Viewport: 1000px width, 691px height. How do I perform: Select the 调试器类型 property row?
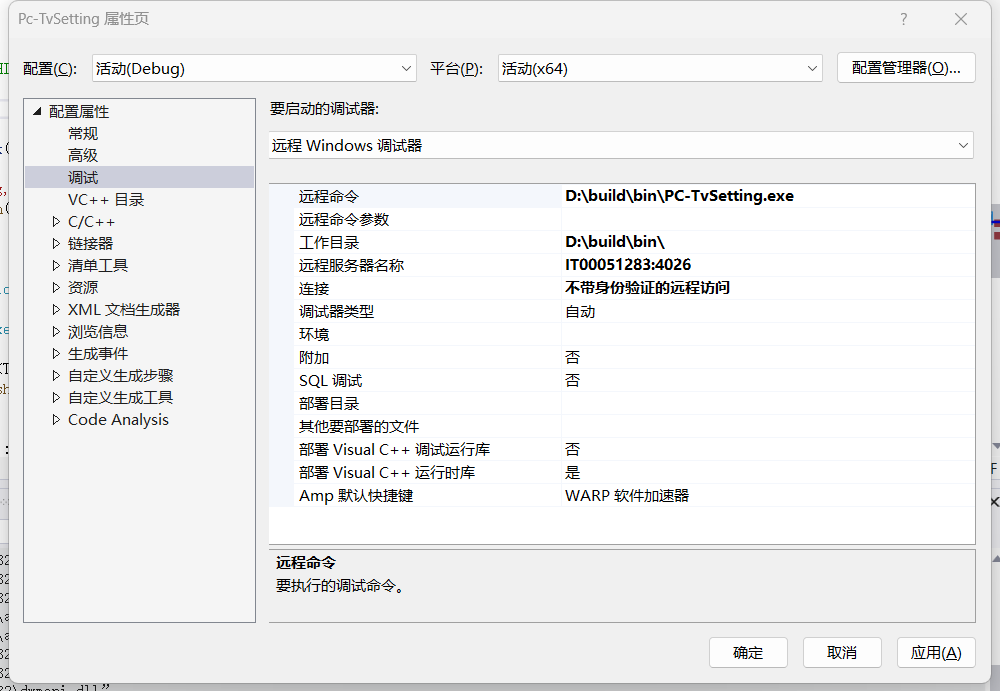(x=336, y=311)
